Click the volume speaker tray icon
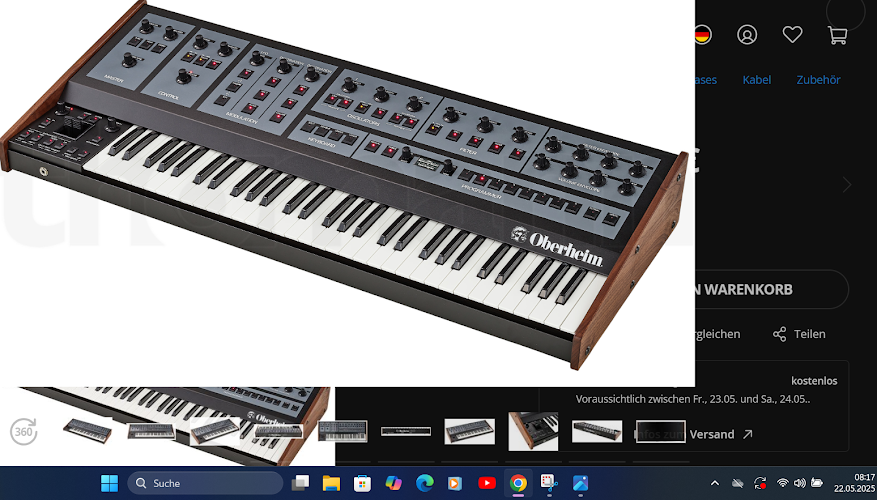The image size is (877, 500). pos(800,483)
